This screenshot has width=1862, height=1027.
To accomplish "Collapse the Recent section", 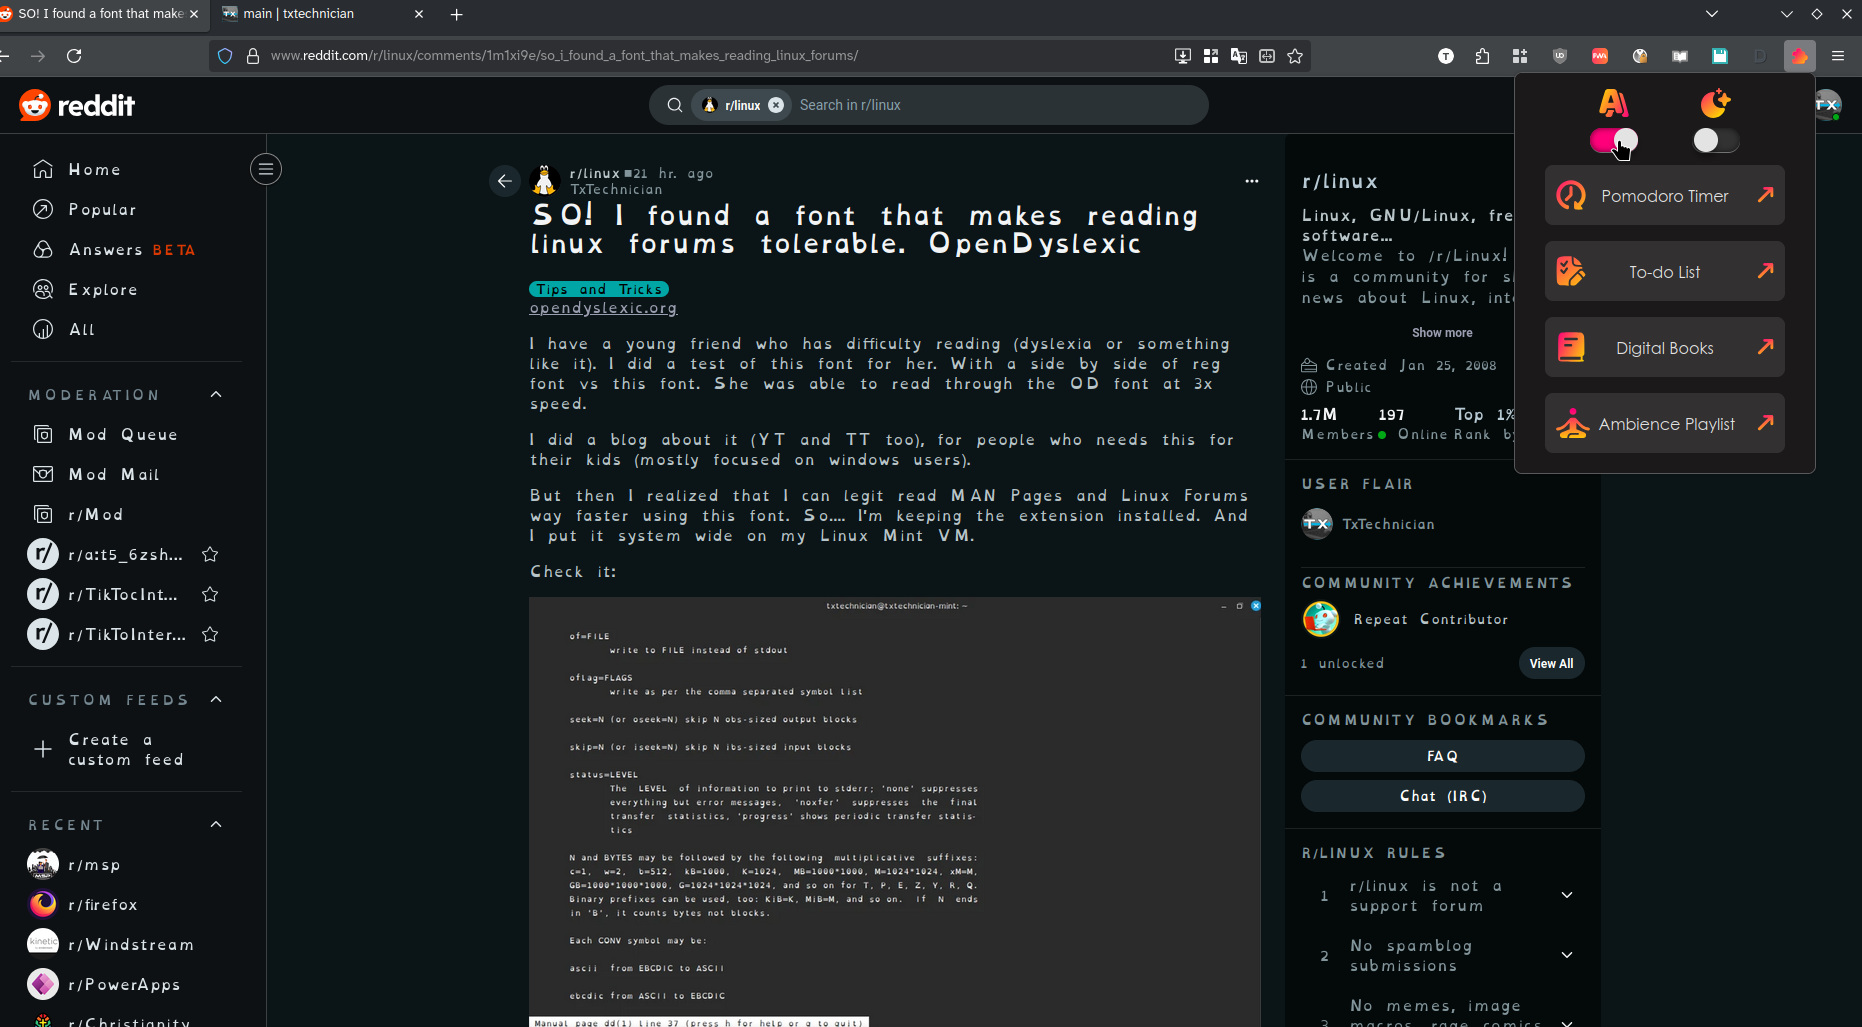I will pyautogui.click(x=216, y=824).
